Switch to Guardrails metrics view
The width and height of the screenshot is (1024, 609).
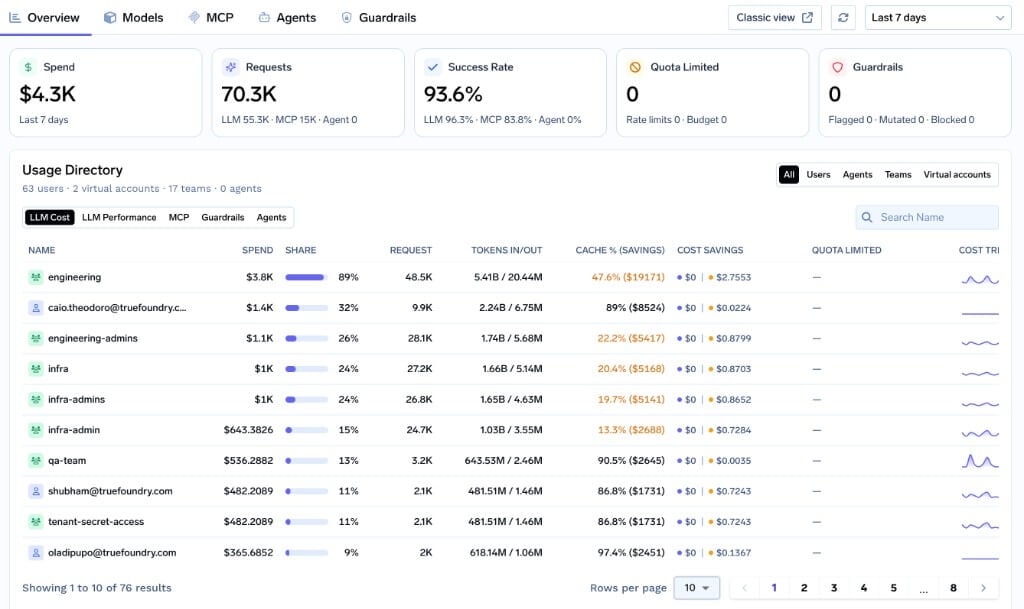coord(223,217)
